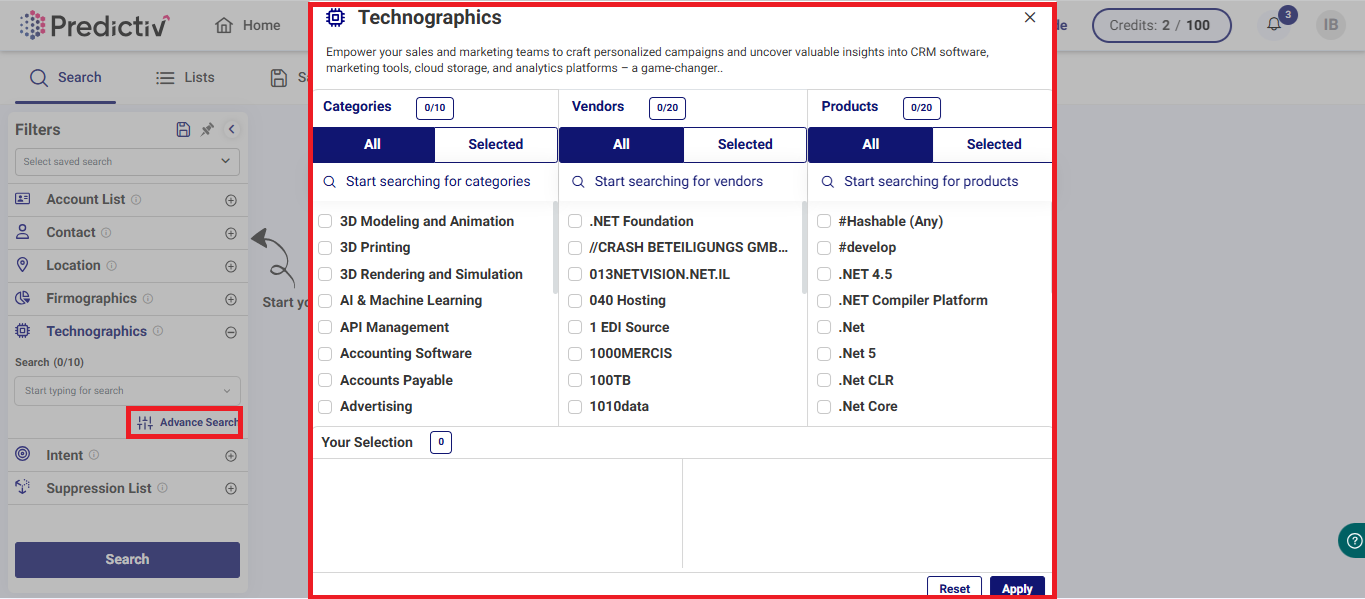Click the Firmographics chart icon
The height and width of the screenshot is (599, 1365).
23,298
